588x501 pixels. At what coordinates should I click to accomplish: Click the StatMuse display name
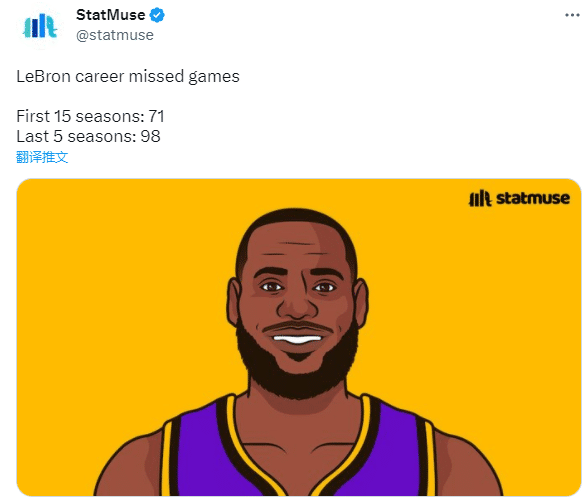click(x=110, y=15)
